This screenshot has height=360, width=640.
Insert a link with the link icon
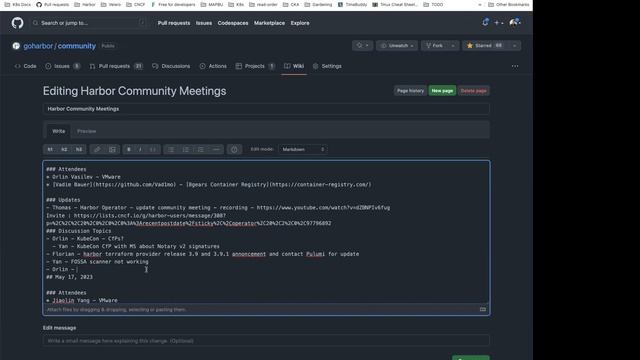[97, 149]
